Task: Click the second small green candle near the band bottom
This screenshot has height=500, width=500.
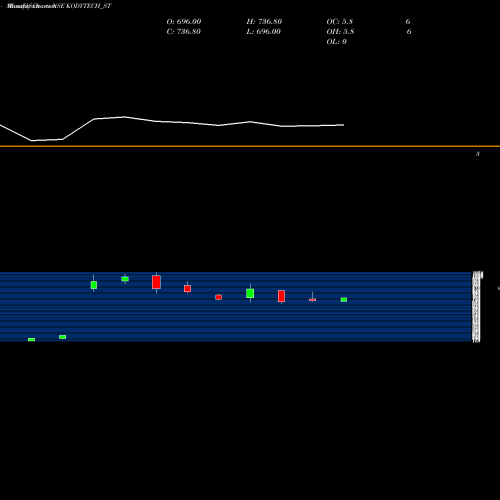Action: coord(62,337)
